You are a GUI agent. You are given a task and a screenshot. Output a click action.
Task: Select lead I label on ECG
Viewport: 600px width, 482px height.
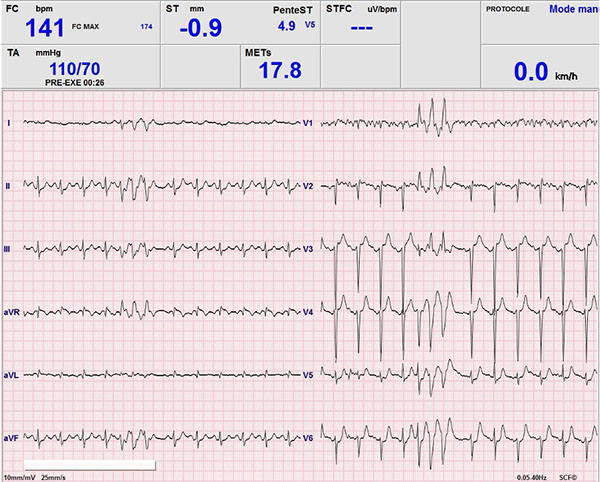(8, 123)
